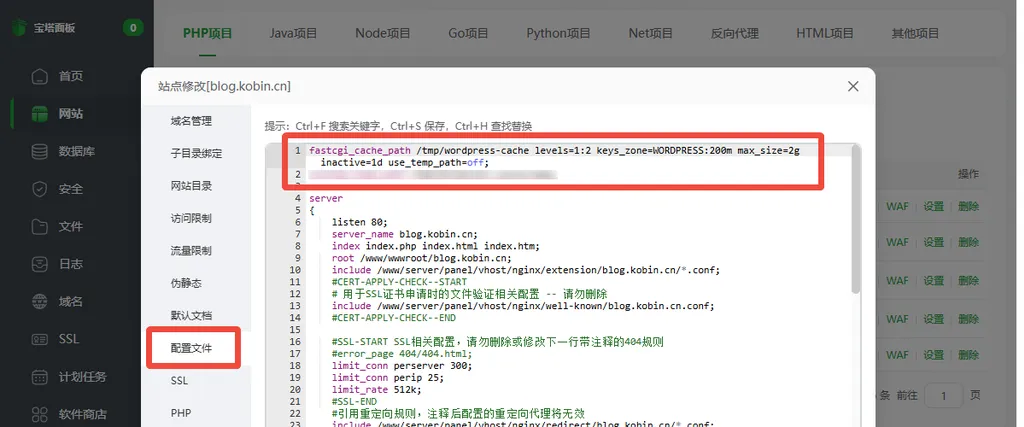Select 子目录绑定 in the dialog menu
Image resolution: width=1024 pixels, height=427 pixels.
coord(197,153)
